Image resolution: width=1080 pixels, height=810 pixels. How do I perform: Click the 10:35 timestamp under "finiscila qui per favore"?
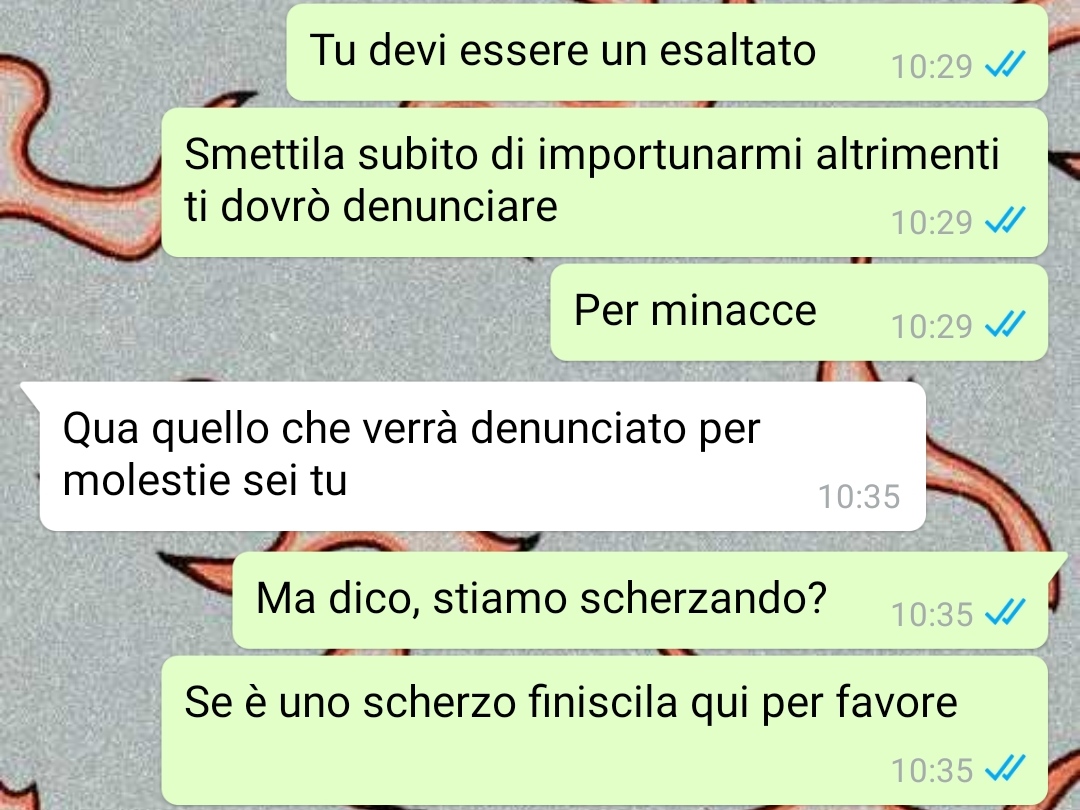[931, 770]
